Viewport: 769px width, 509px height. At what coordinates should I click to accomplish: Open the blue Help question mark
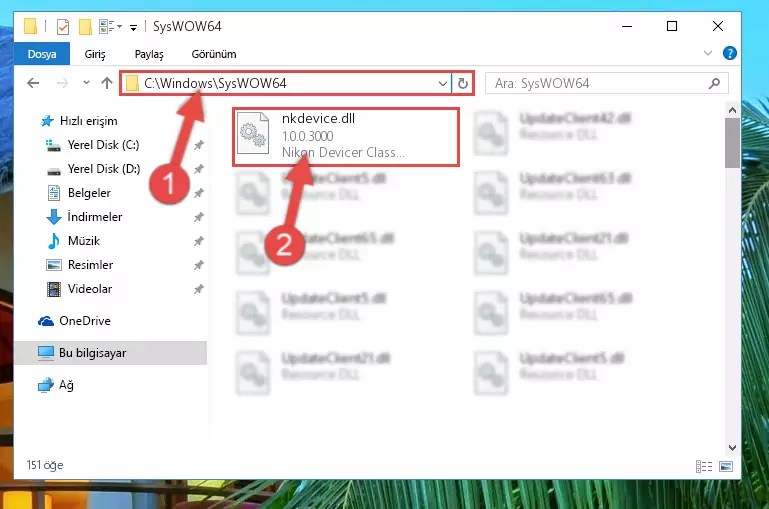[730, 53]
